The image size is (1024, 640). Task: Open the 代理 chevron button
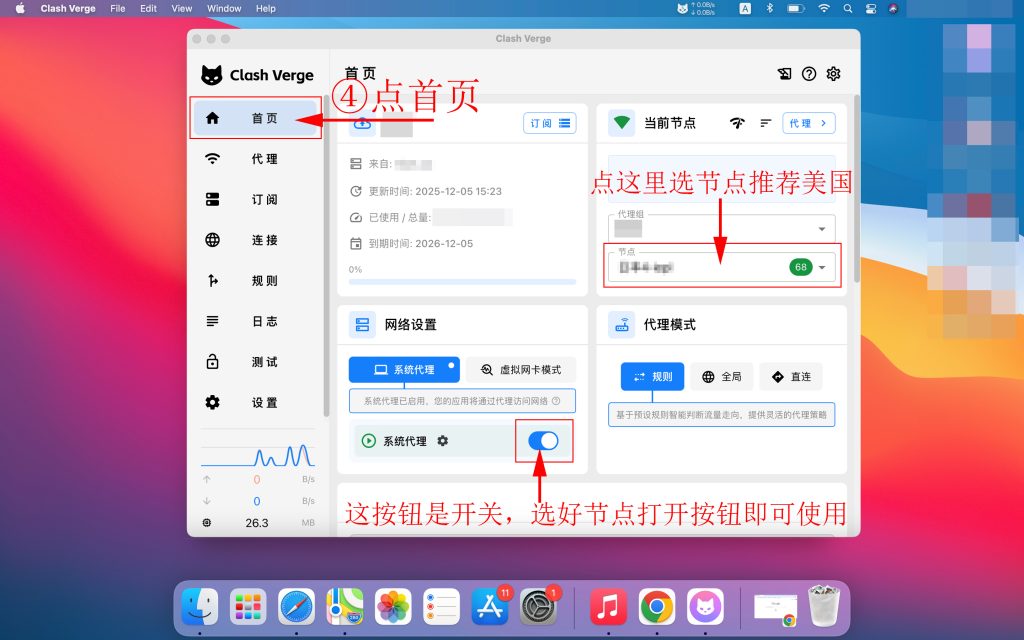(x=808, y=123)
